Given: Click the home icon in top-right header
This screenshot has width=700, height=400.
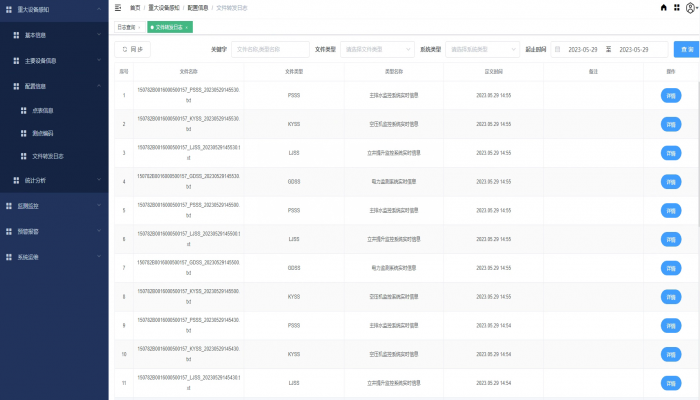Looking at the screenshot, I should coord(662,7).
